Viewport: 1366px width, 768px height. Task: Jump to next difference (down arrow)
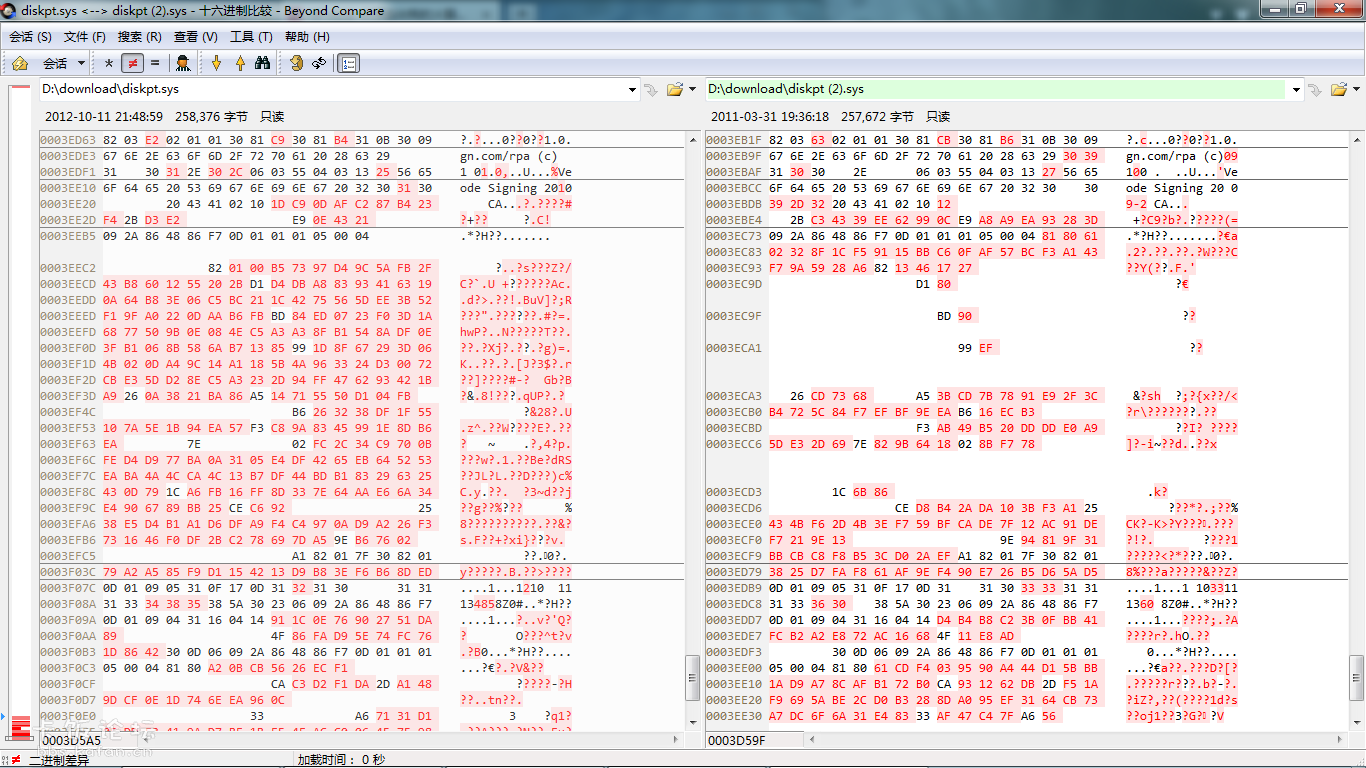216,63
